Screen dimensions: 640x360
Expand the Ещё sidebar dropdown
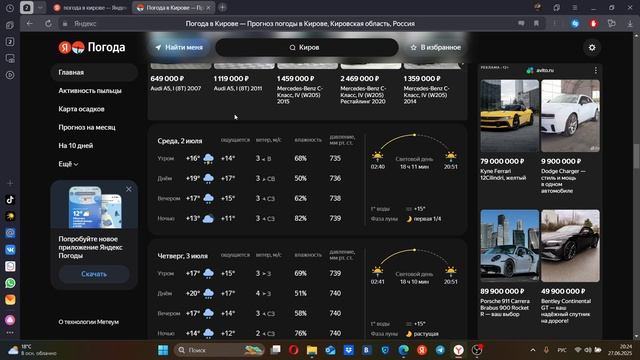pyautogui.click(x=68, y=164)
